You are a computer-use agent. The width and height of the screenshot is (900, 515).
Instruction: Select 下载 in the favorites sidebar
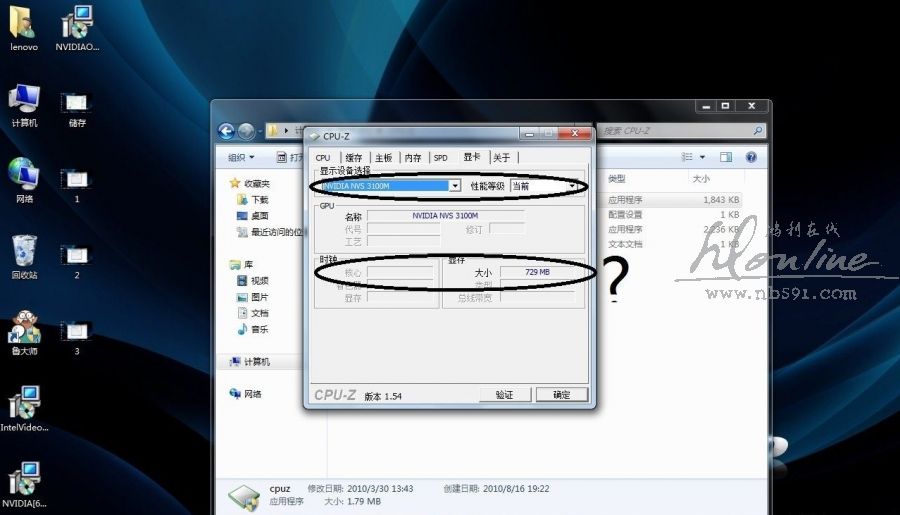[259, 200]
